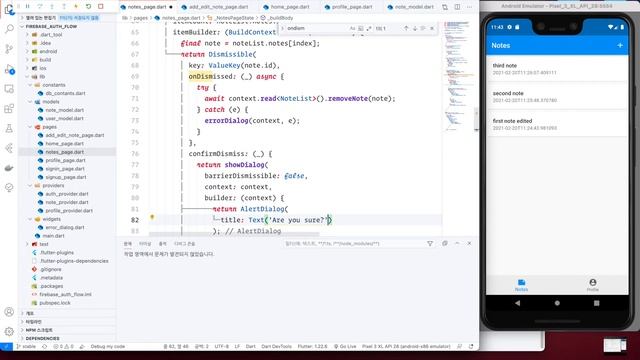Expand the ios folder
640x360 pixels.
click(42, 68)
